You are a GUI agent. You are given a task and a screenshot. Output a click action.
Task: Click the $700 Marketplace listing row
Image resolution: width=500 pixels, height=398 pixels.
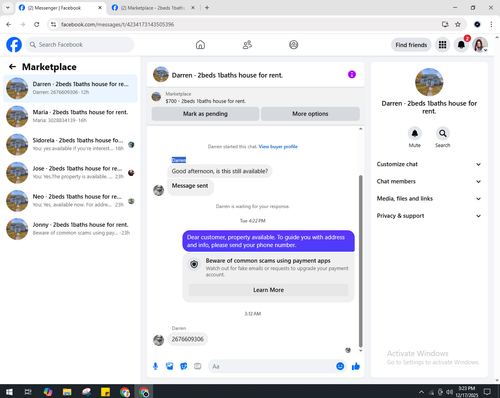point(255,97)
